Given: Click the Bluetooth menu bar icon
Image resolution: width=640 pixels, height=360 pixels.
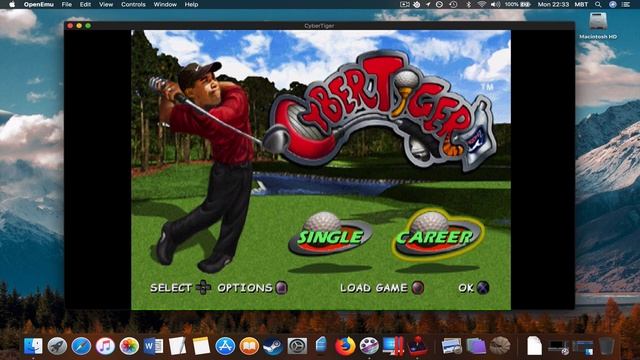Looking at the screenshot, I should click(469, 4).
